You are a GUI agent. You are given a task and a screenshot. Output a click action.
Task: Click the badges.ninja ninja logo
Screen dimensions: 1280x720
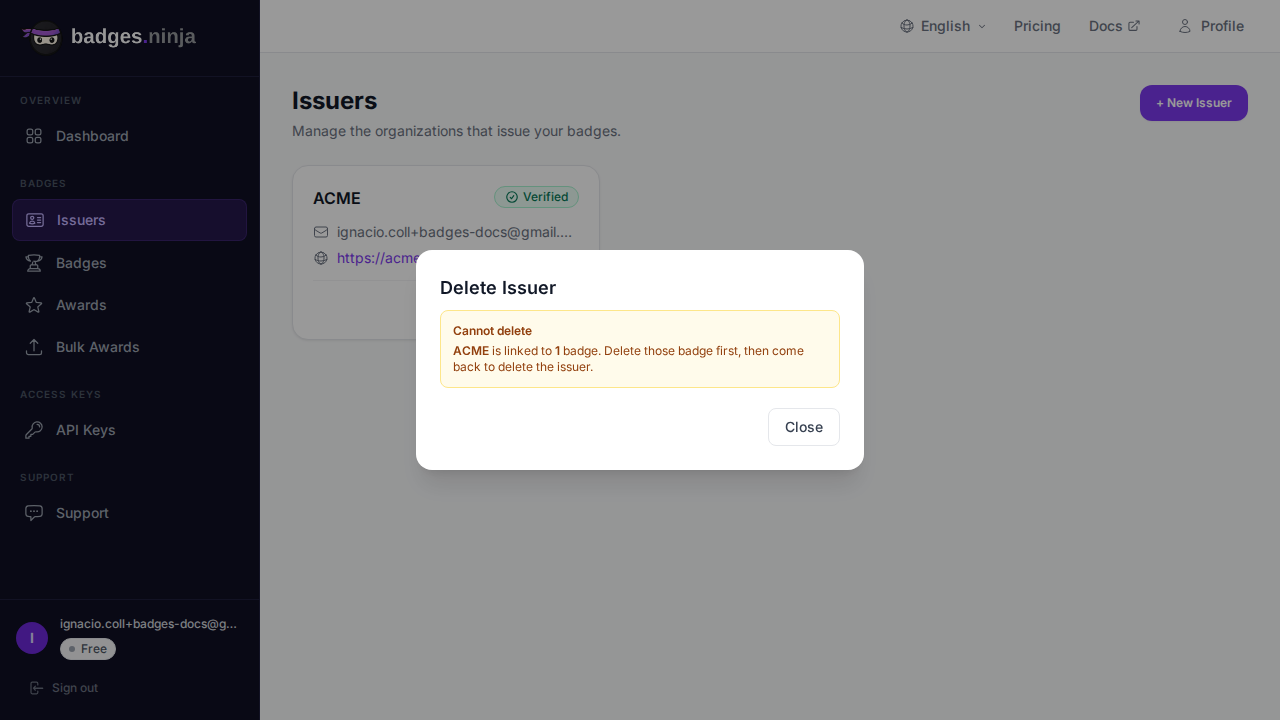click(43, 37)
